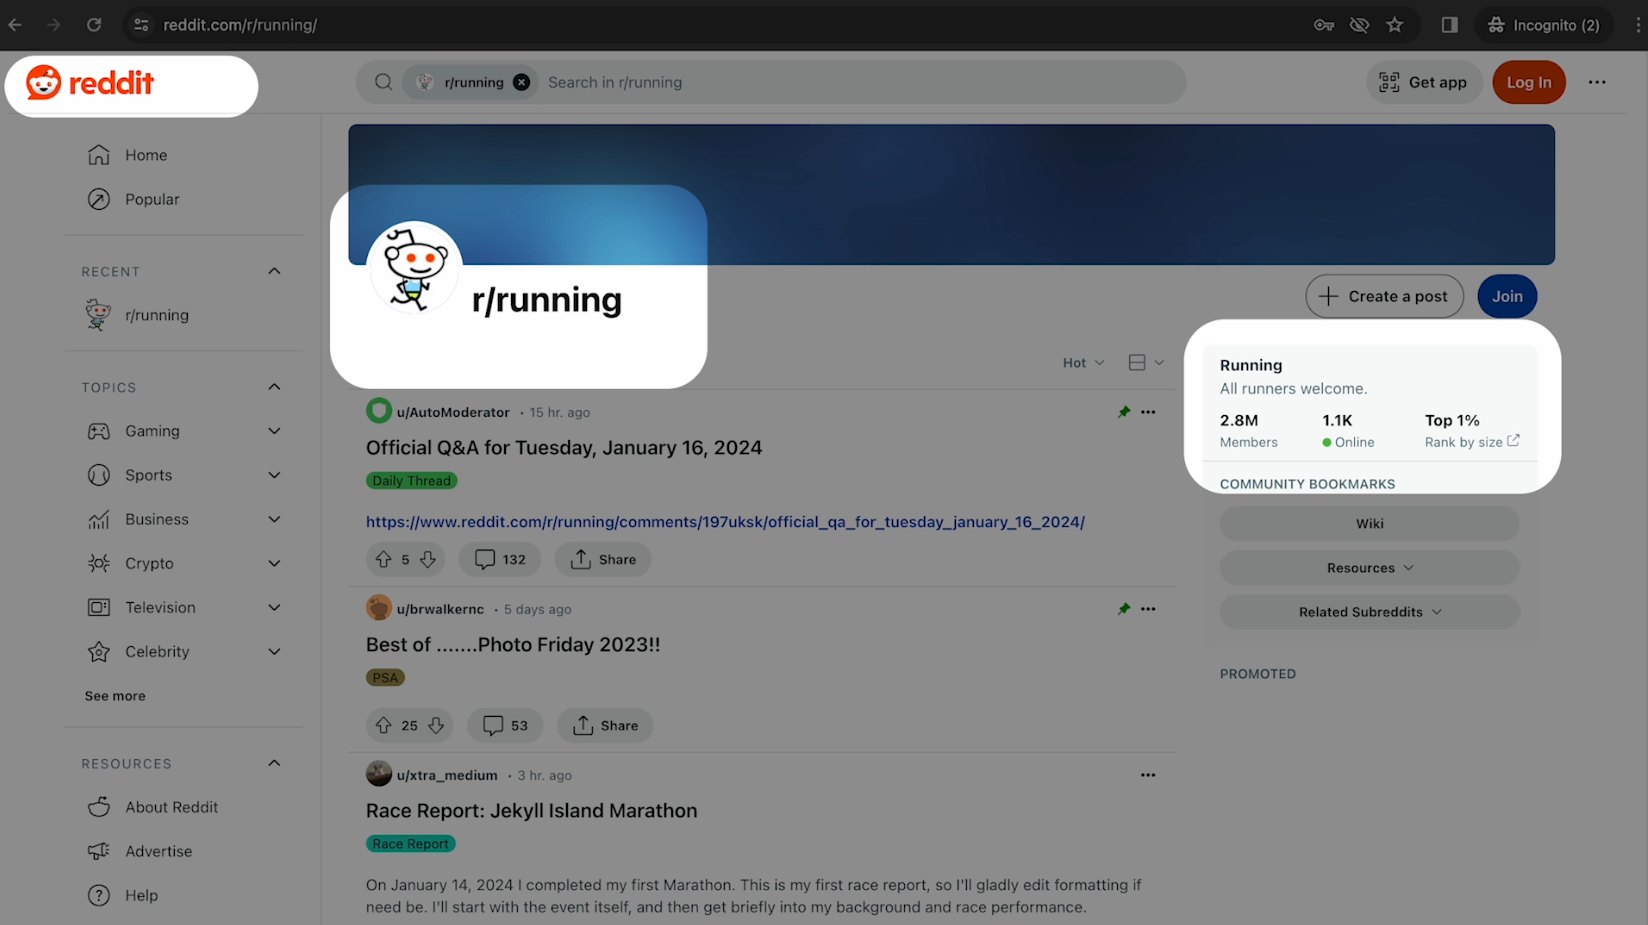This screenshot has width=1648, height=925.
Task: Join the r/running community
Action: tap(1507, 296)
